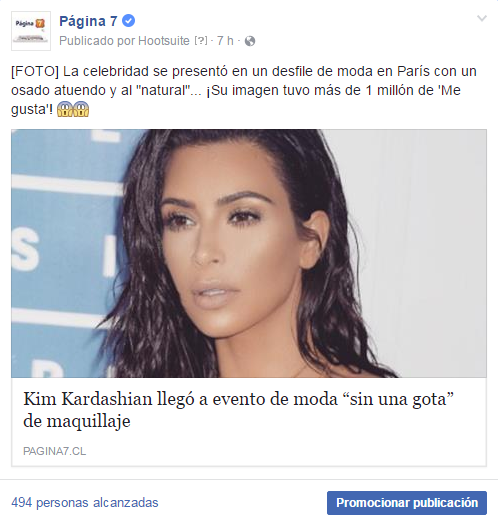
Task: Open the 7 h timestamp link
Action: pos(225,41)
